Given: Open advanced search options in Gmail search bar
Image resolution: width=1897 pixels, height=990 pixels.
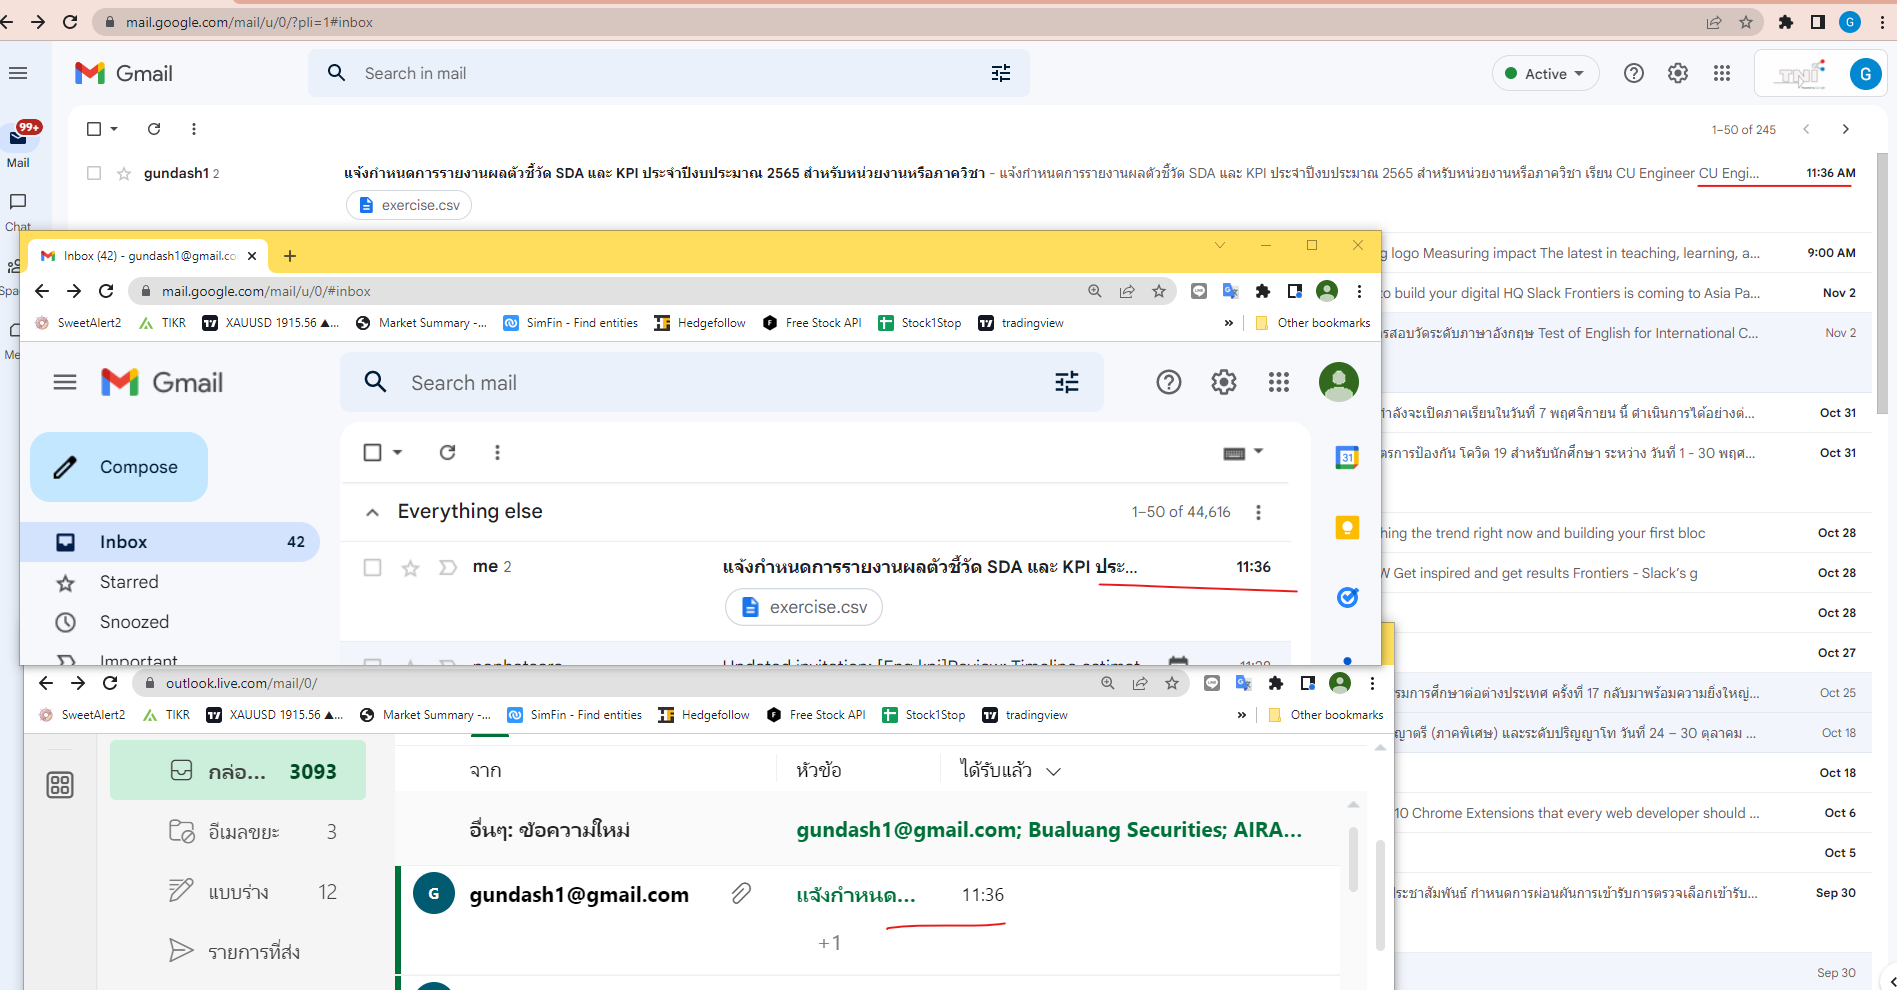Looking at the screenshot, I should click(1066, 382).
